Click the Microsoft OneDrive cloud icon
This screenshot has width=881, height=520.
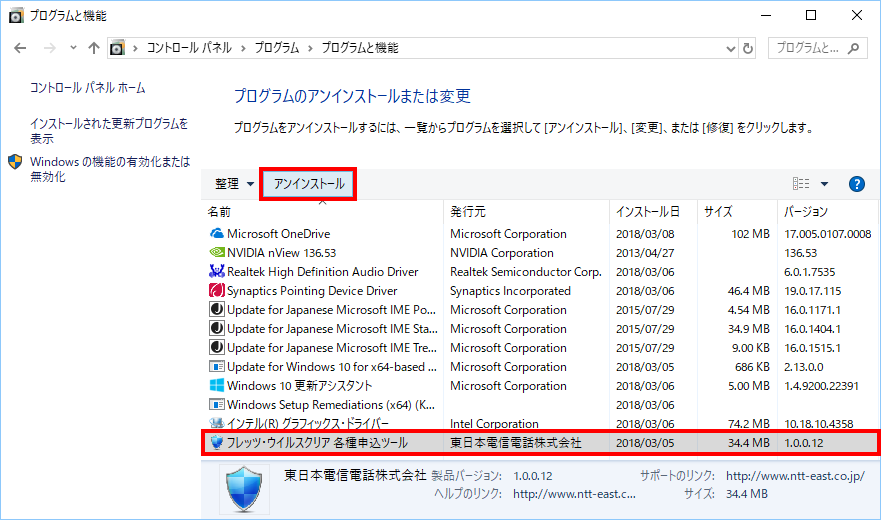(x=216, y=234)
